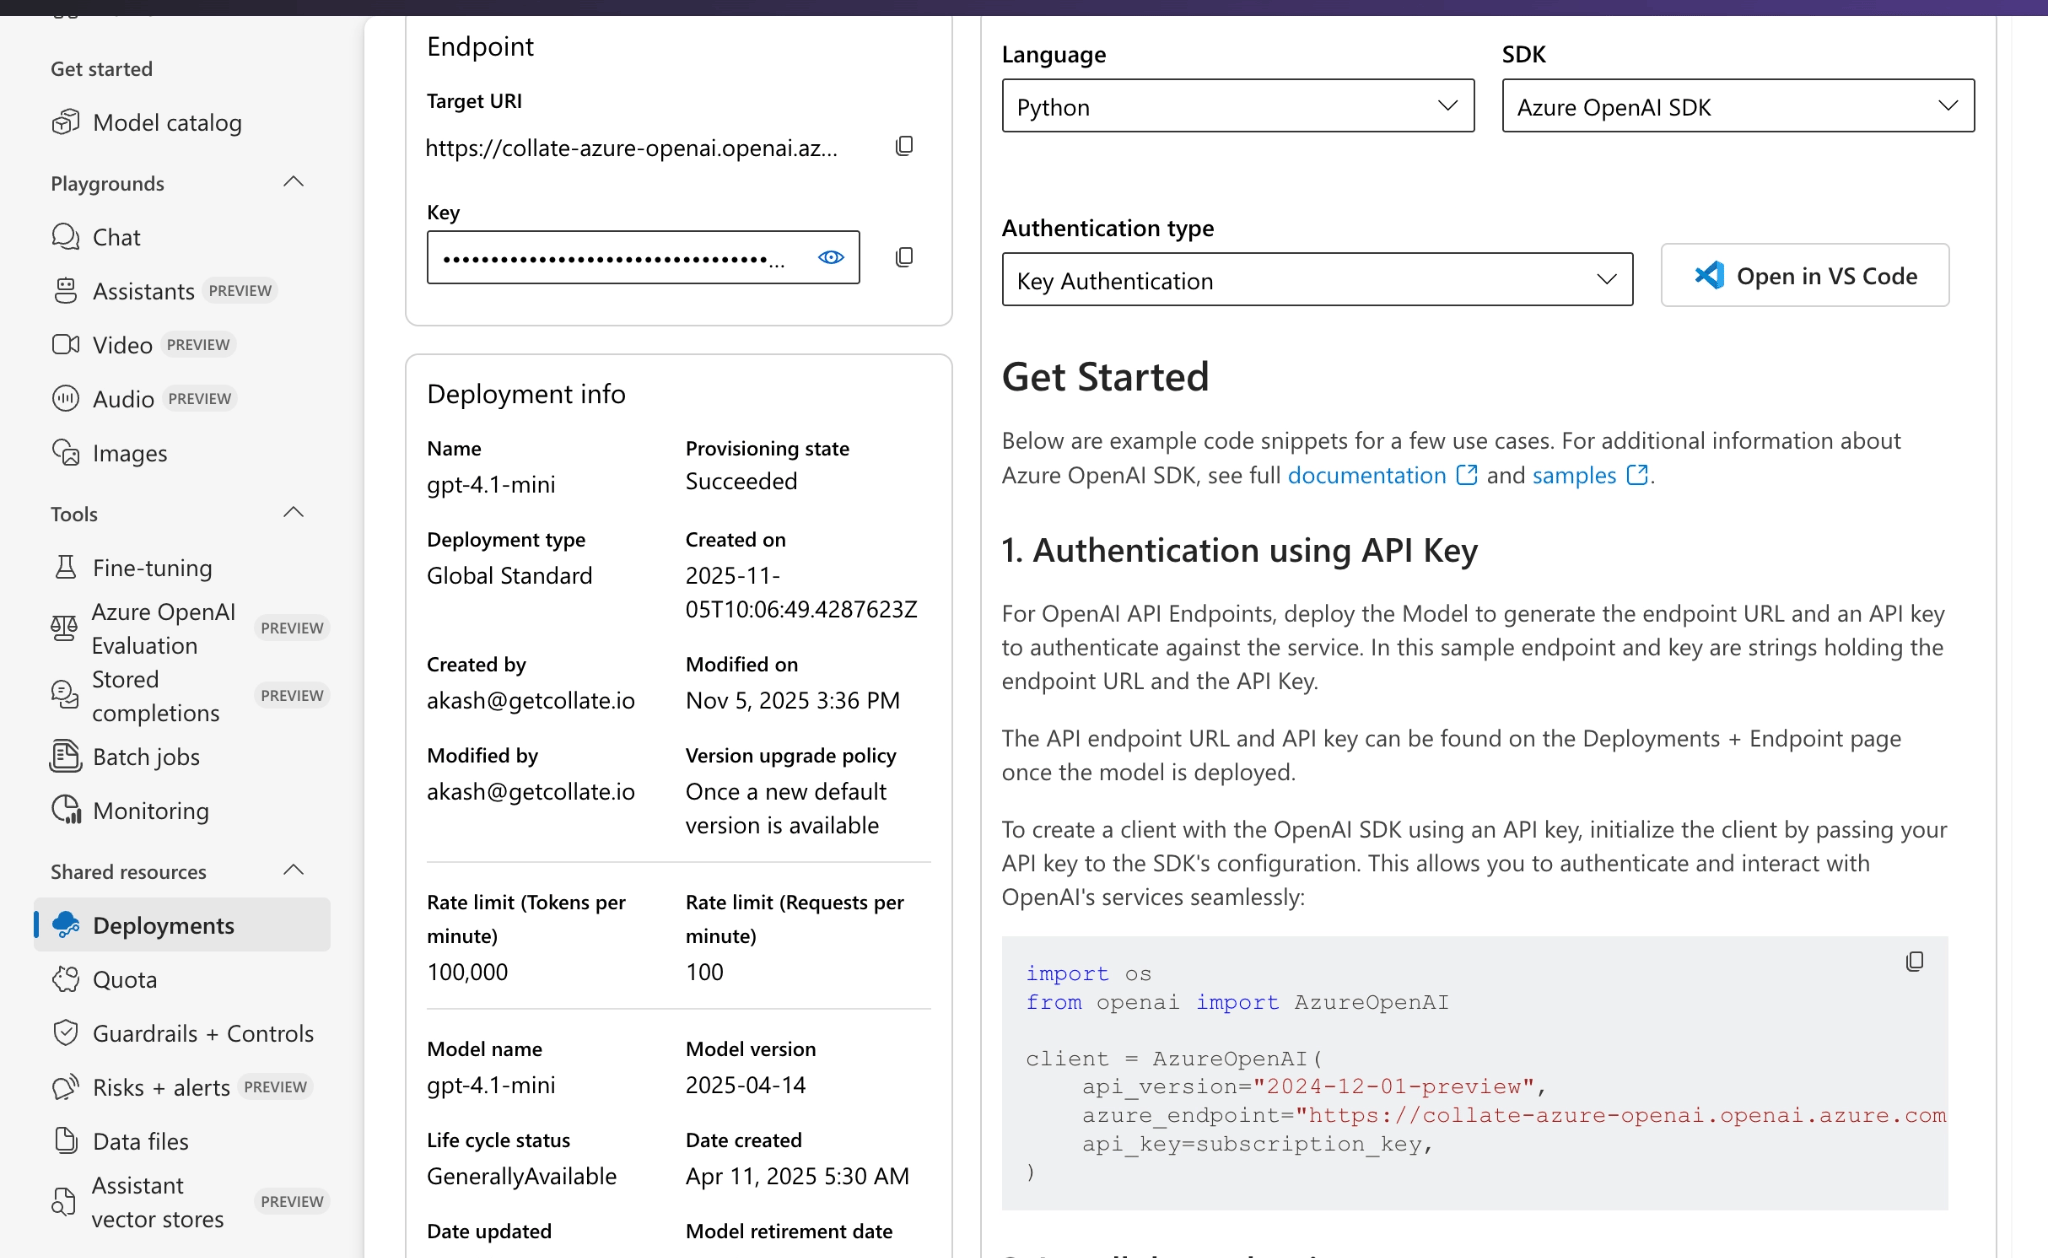
Task: Click the Risks + alerts icon
Action: tap(66, 1087)
